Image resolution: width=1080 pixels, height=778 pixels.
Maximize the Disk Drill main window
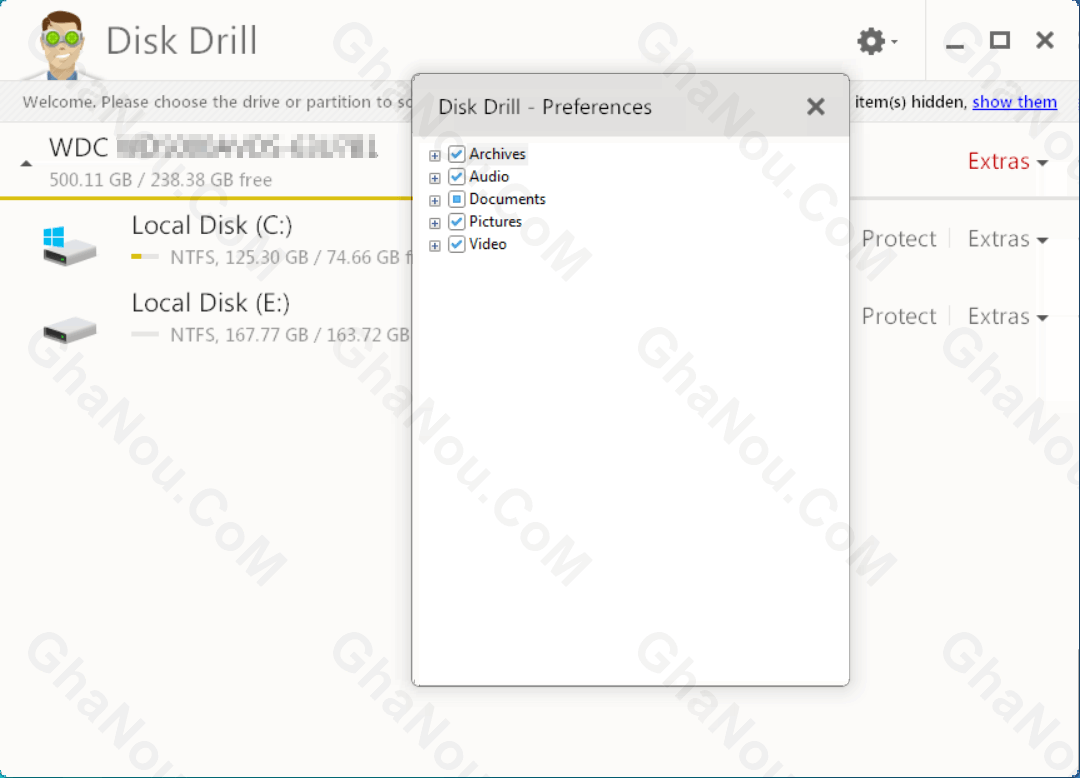pos(999,41)
